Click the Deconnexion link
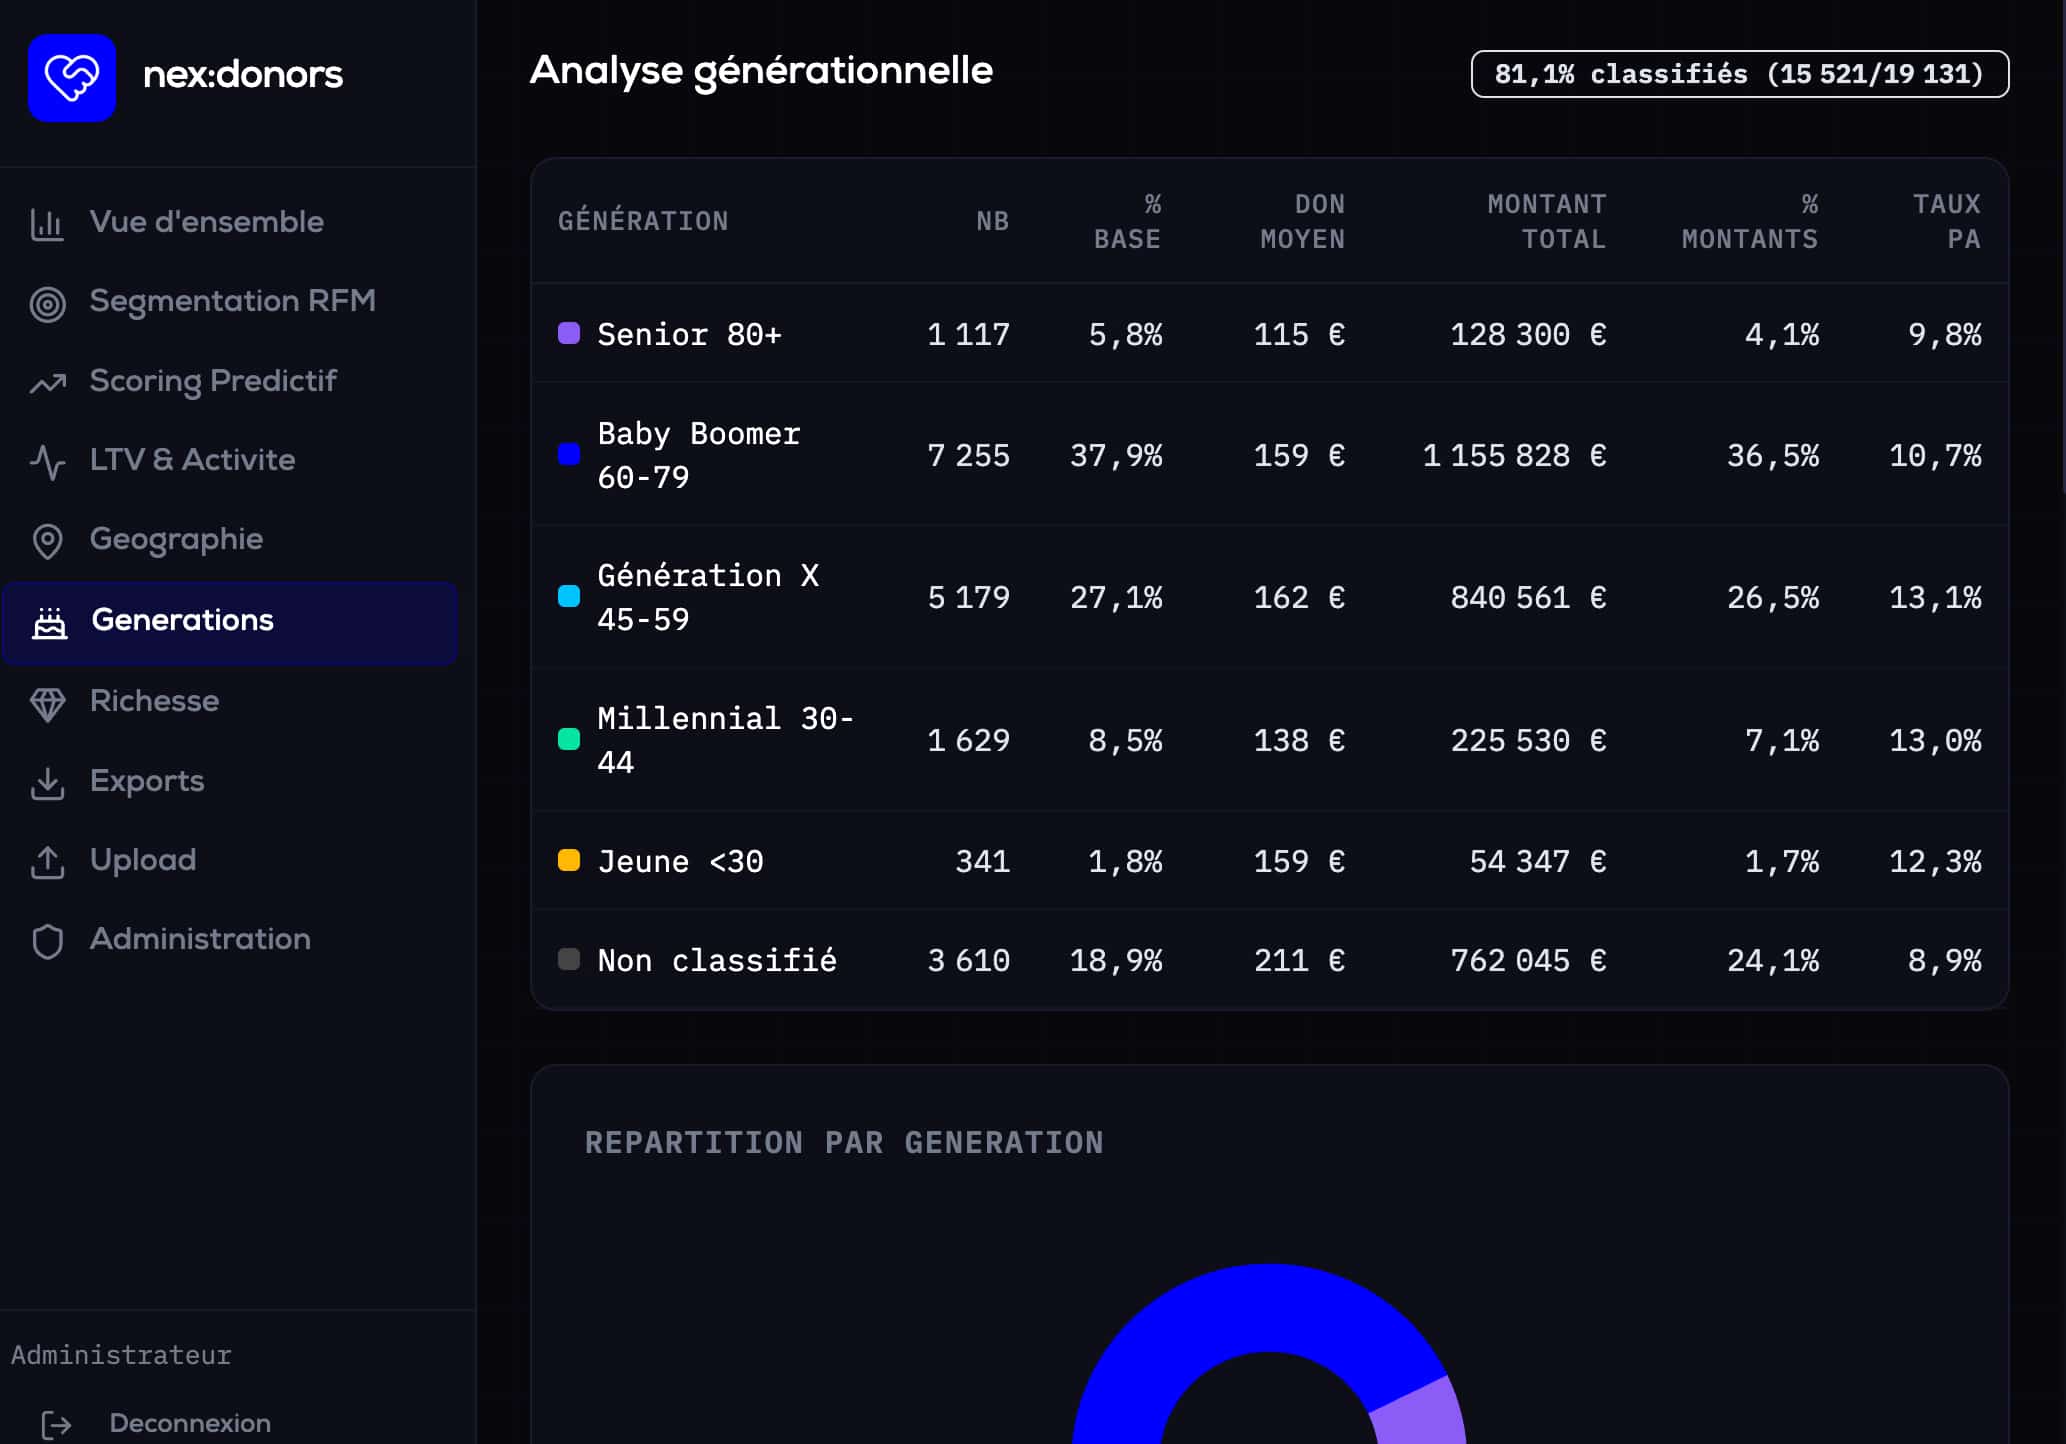Image resolution: width=2066 pixels, height=1444 pixels. click(x=190, y=1423)
